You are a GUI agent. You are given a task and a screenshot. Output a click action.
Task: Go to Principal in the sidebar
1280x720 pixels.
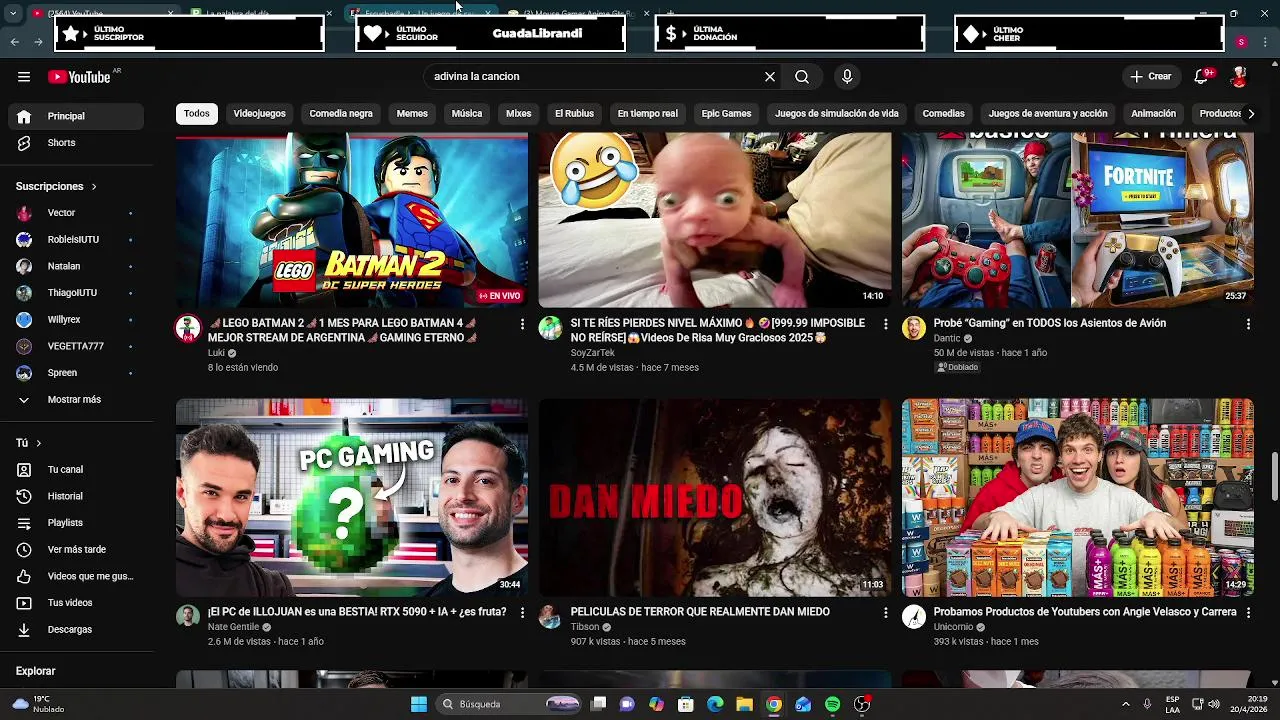(x=76, y=116)
